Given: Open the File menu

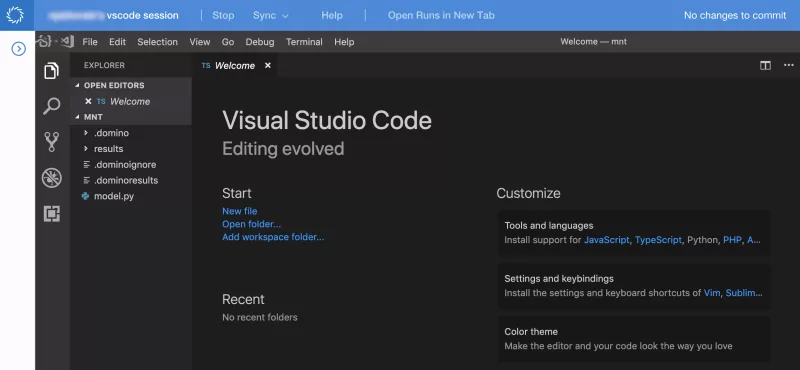Looking at the screenshot, I should point(90,42).
